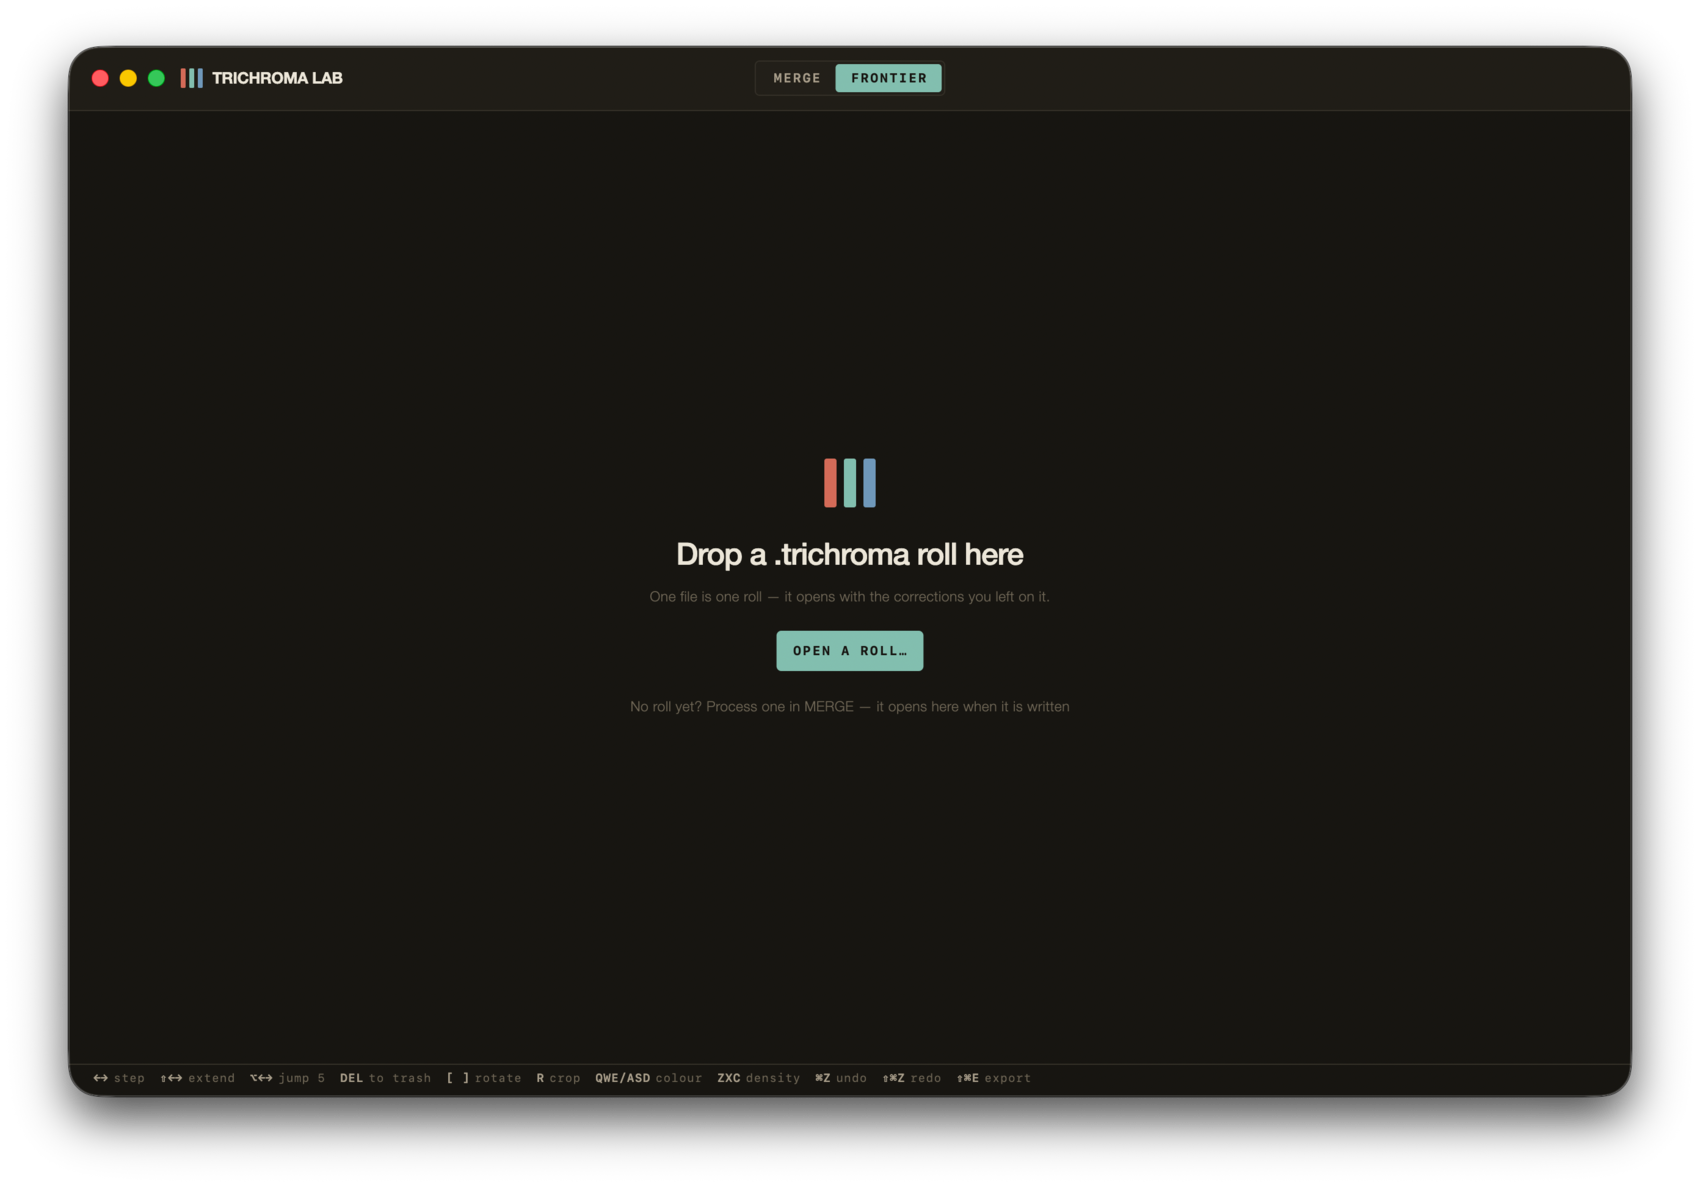
Task: Open a roll with the teal button
Action: click(849, 651)
